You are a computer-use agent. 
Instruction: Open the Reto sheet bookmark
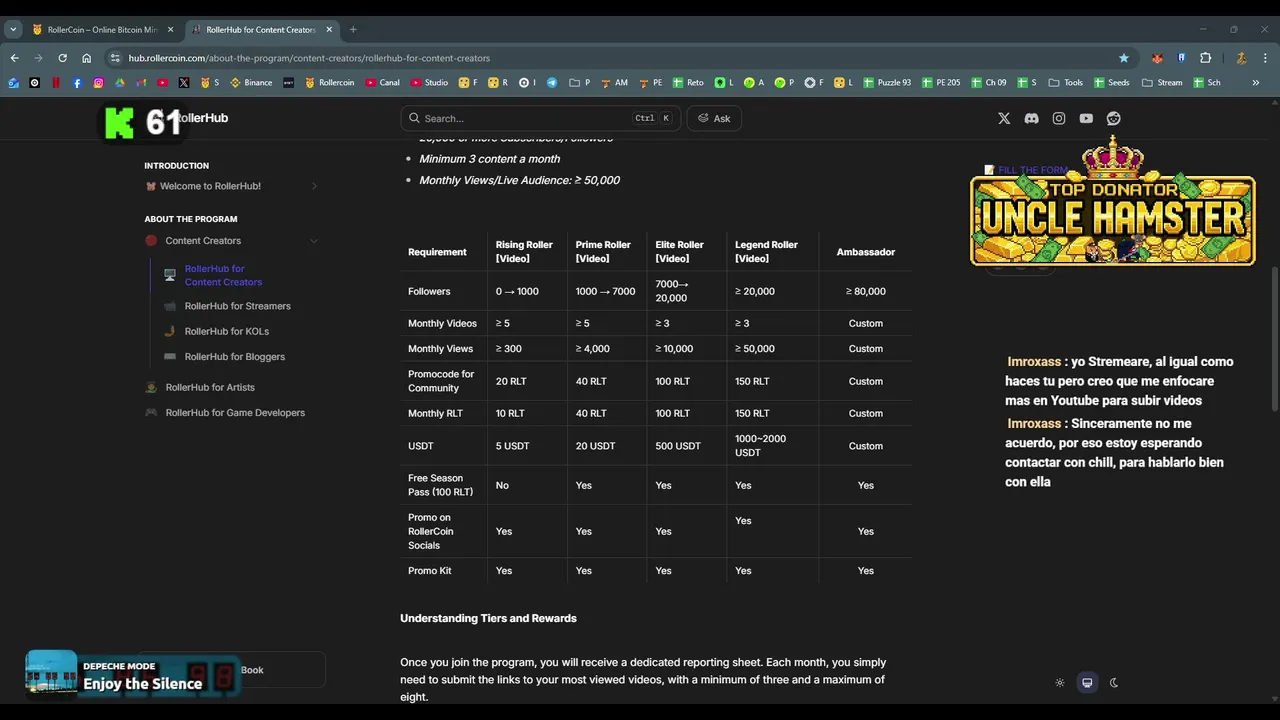point(688,83)
